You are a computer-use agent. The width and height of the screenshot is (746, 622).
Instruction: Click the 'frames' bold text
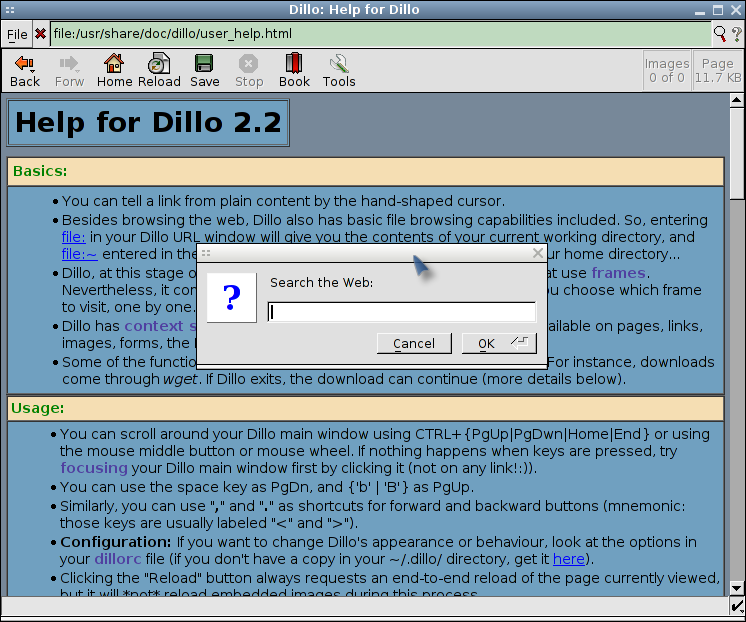(618, 273)
